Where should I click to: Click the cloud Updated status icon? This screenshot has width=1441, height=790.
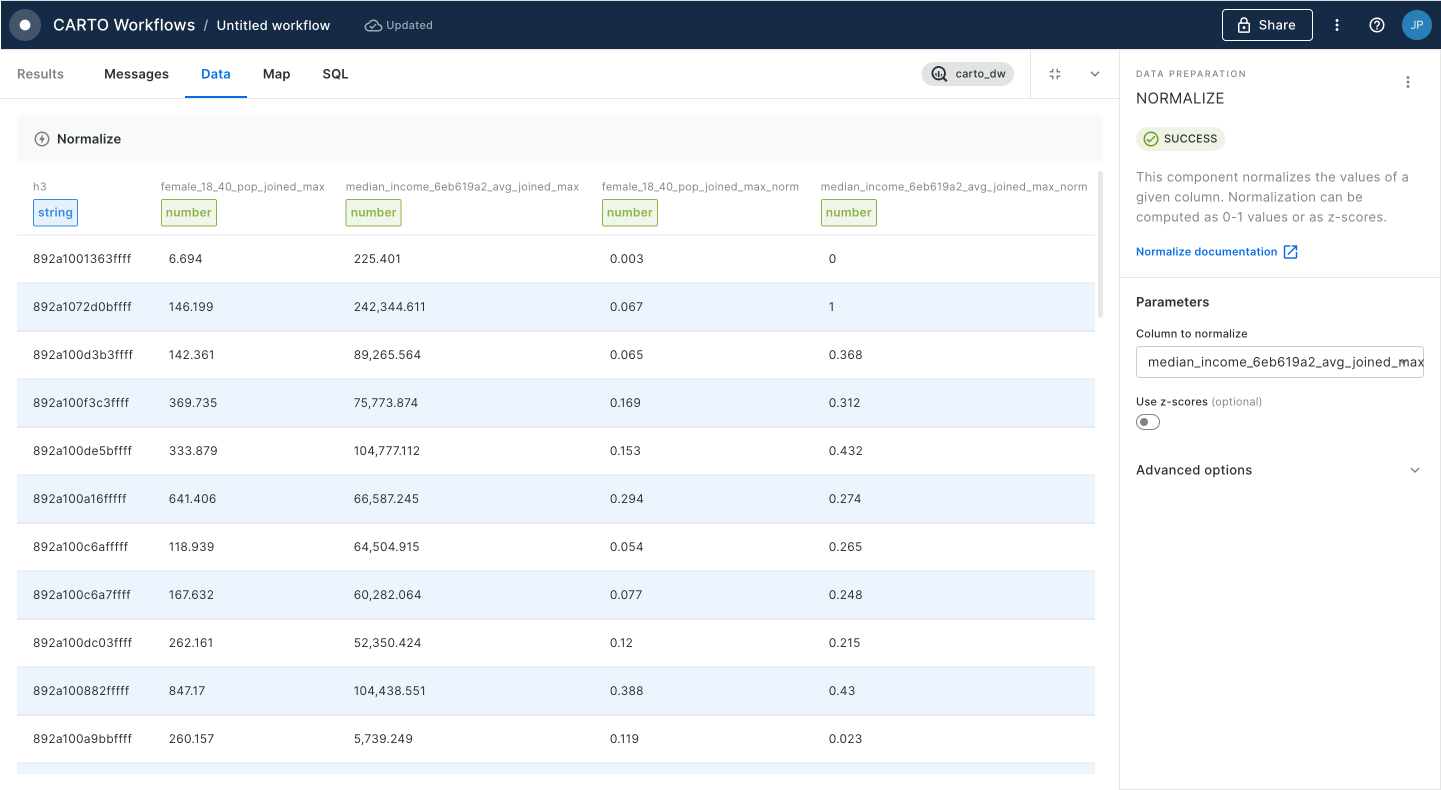tap(373, 25)
